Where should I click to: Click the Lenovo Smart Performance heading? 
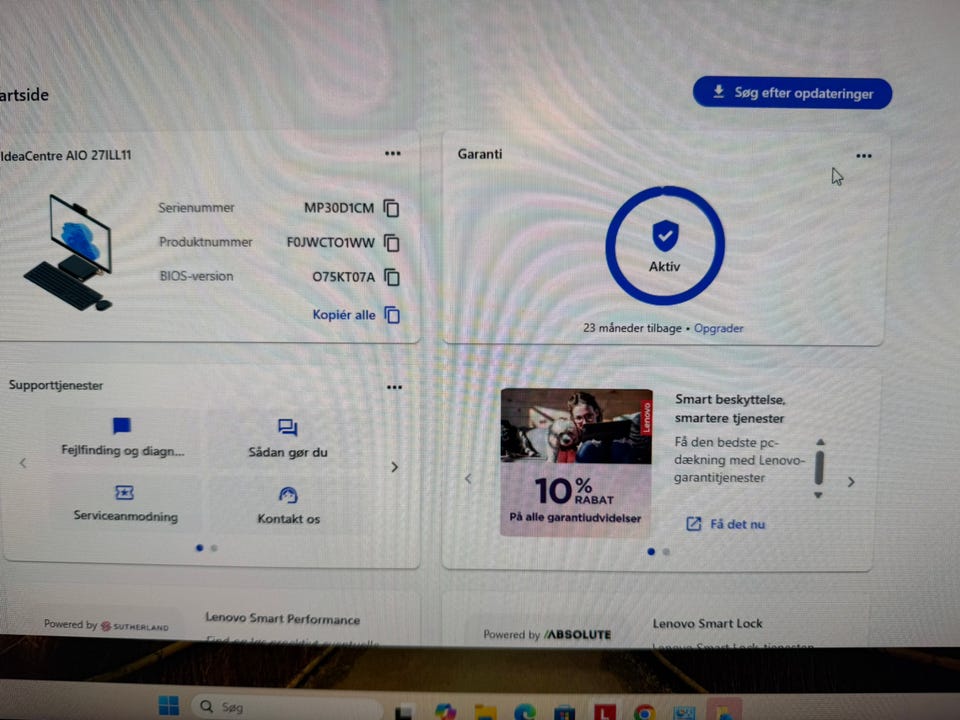click(282, 618)
